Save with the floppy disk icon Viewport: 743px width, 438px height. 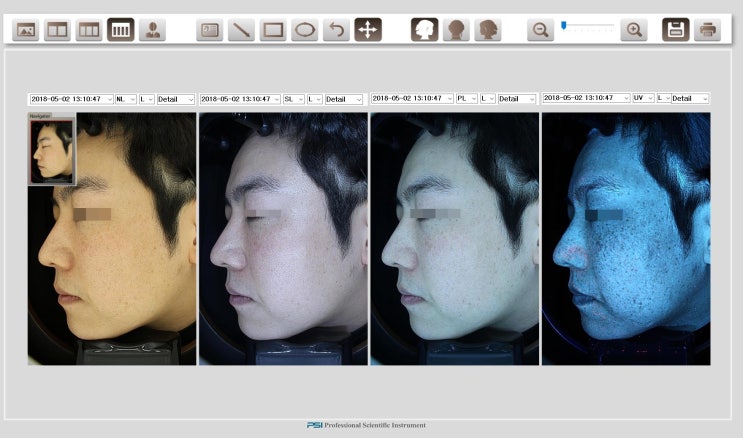pos(675,30)
